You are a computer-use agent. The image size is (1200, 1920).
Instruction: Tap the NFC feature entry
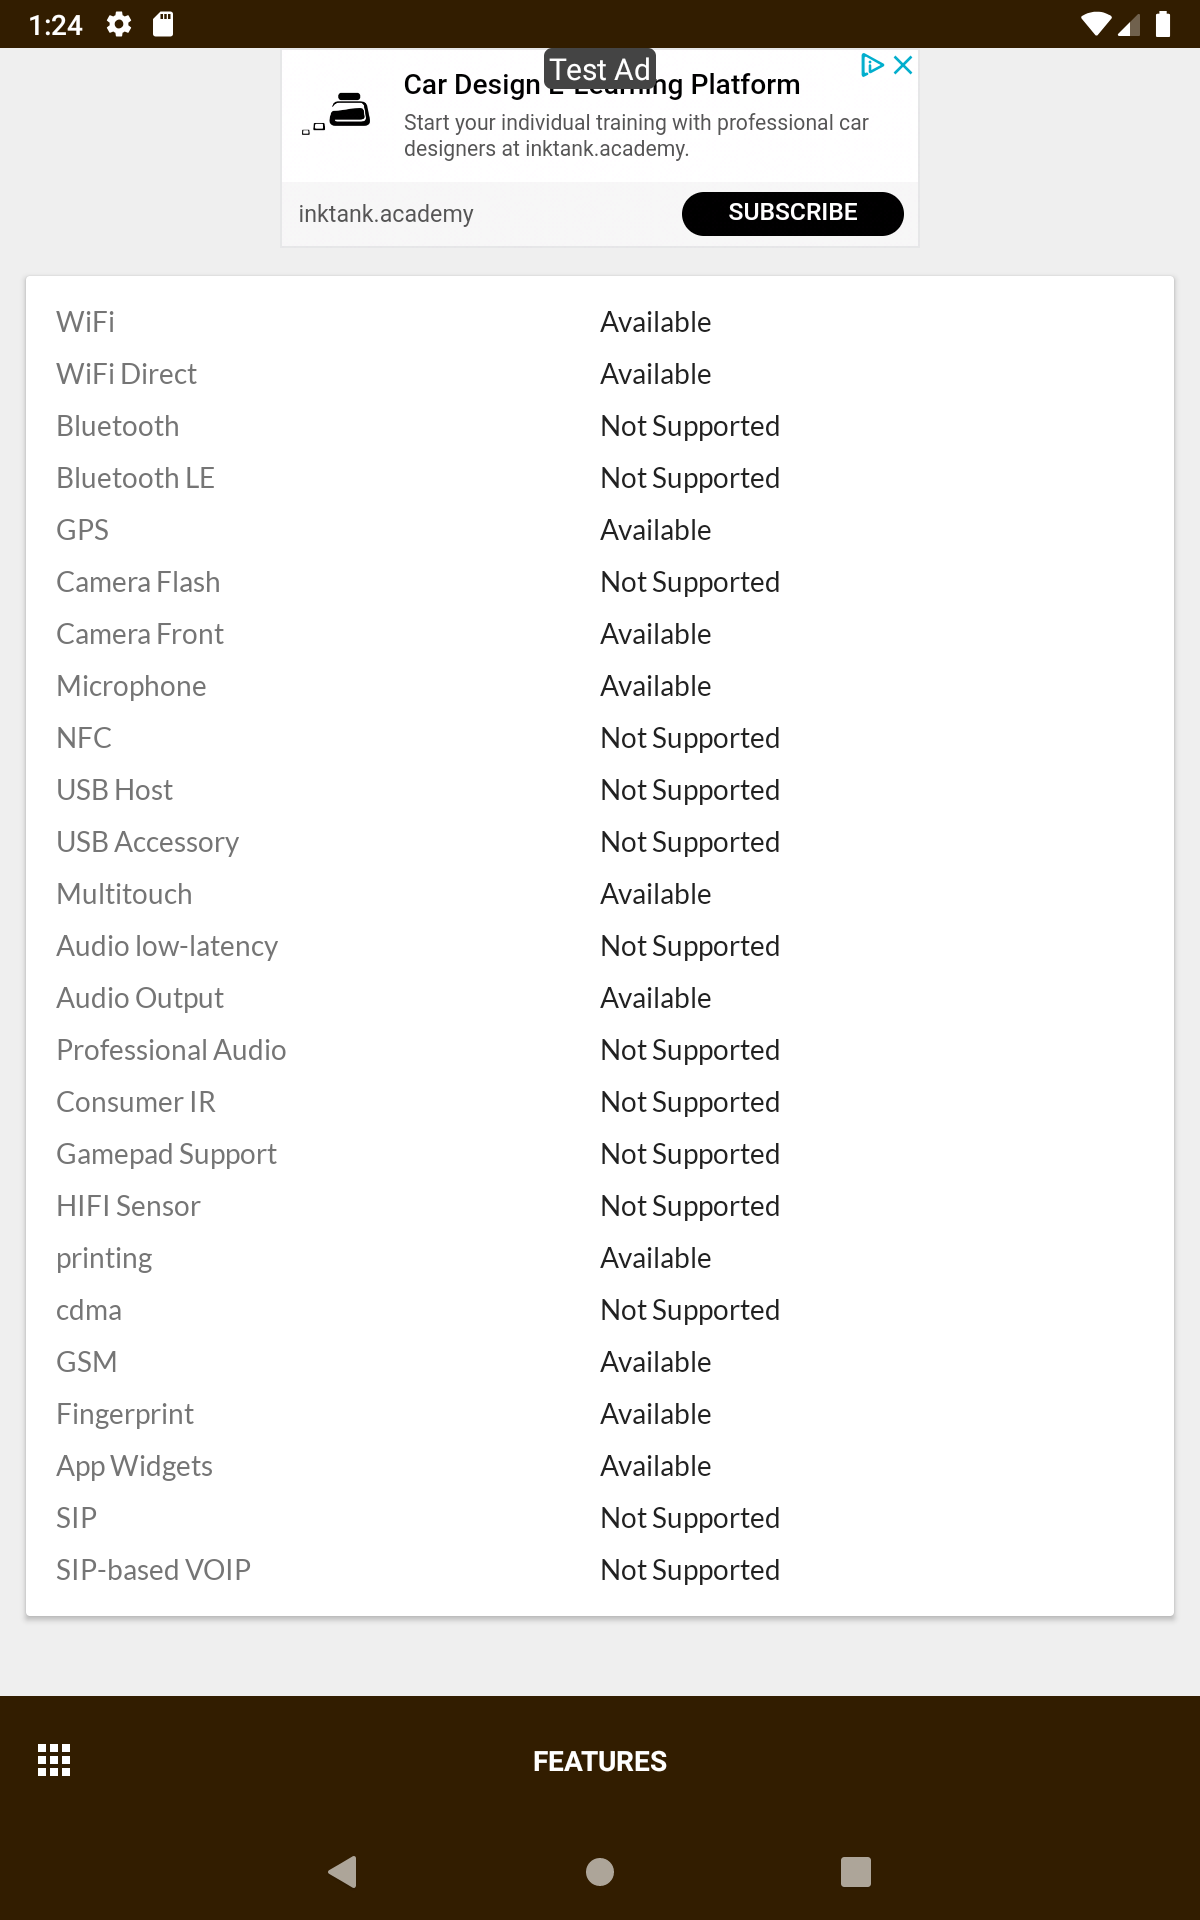(600, 738)
